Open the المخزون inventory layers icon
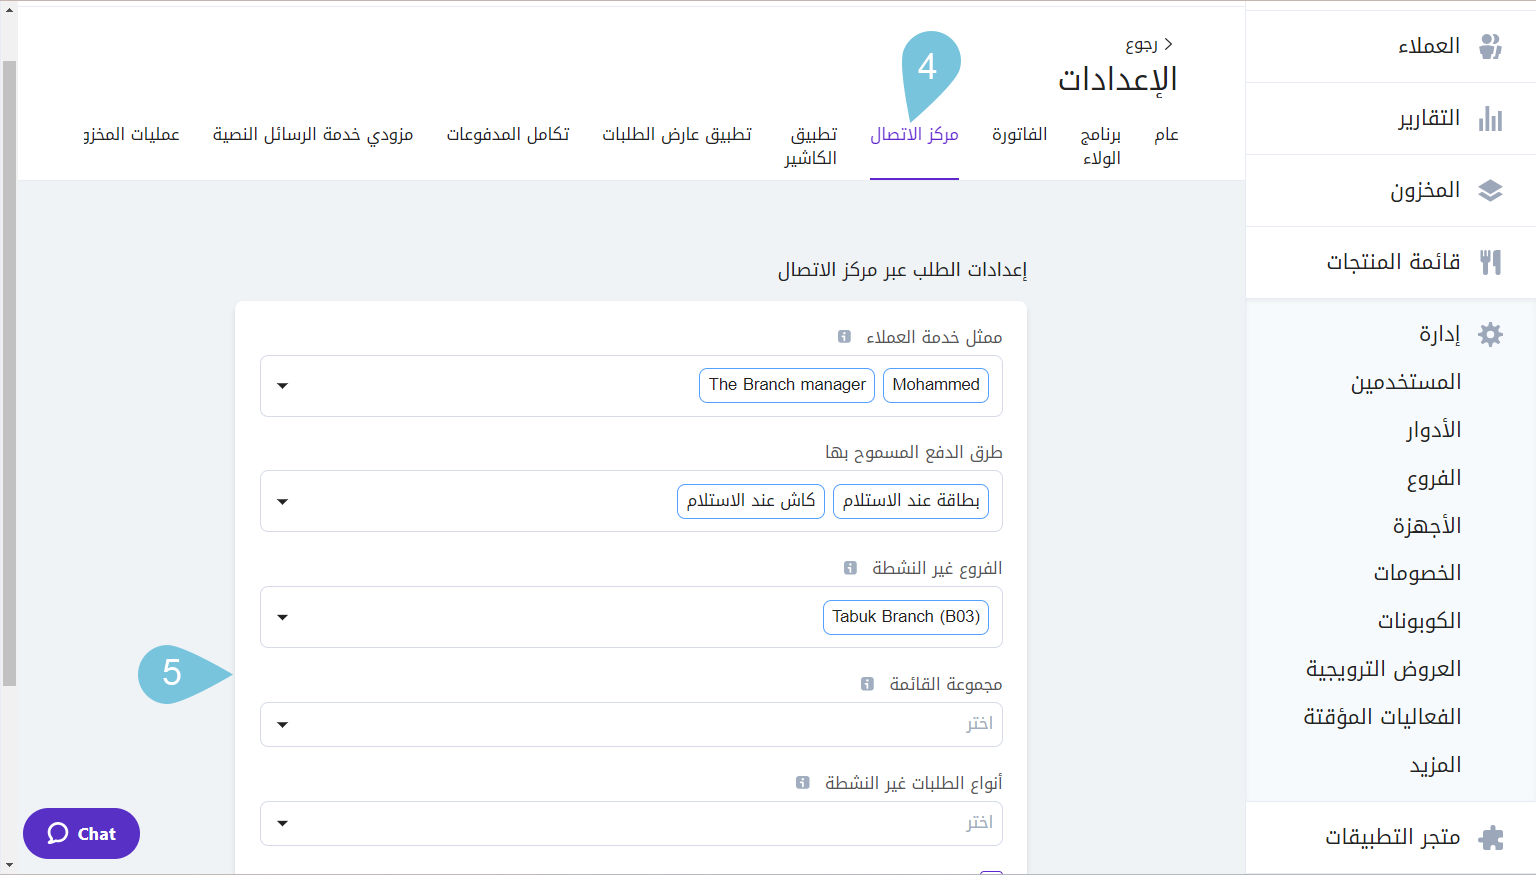 coord(1491,189)
